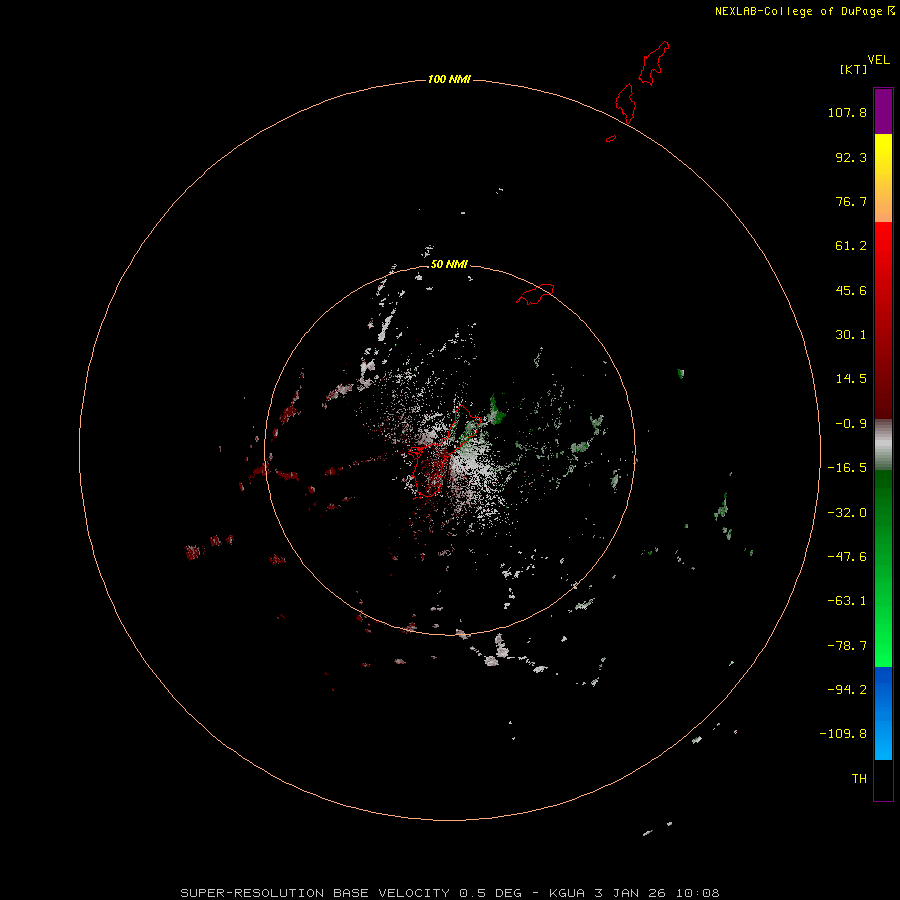Click the -63.1 legend value
The width and height of the screenshot is (900, 900).
point(847,601)
